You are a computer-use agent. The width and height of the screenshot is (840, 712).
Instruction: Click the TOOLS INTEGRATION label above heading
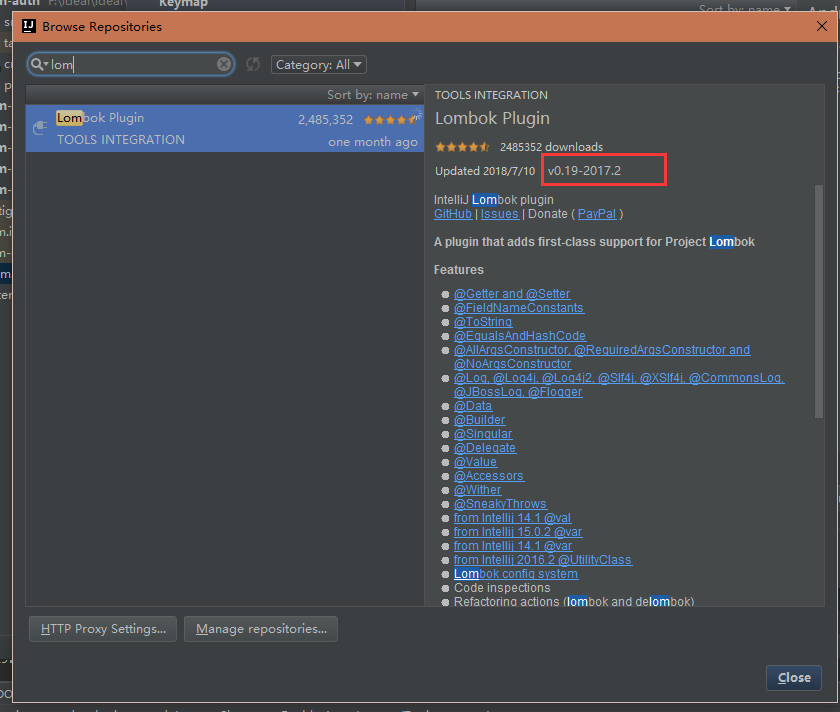tap(491, 95)
